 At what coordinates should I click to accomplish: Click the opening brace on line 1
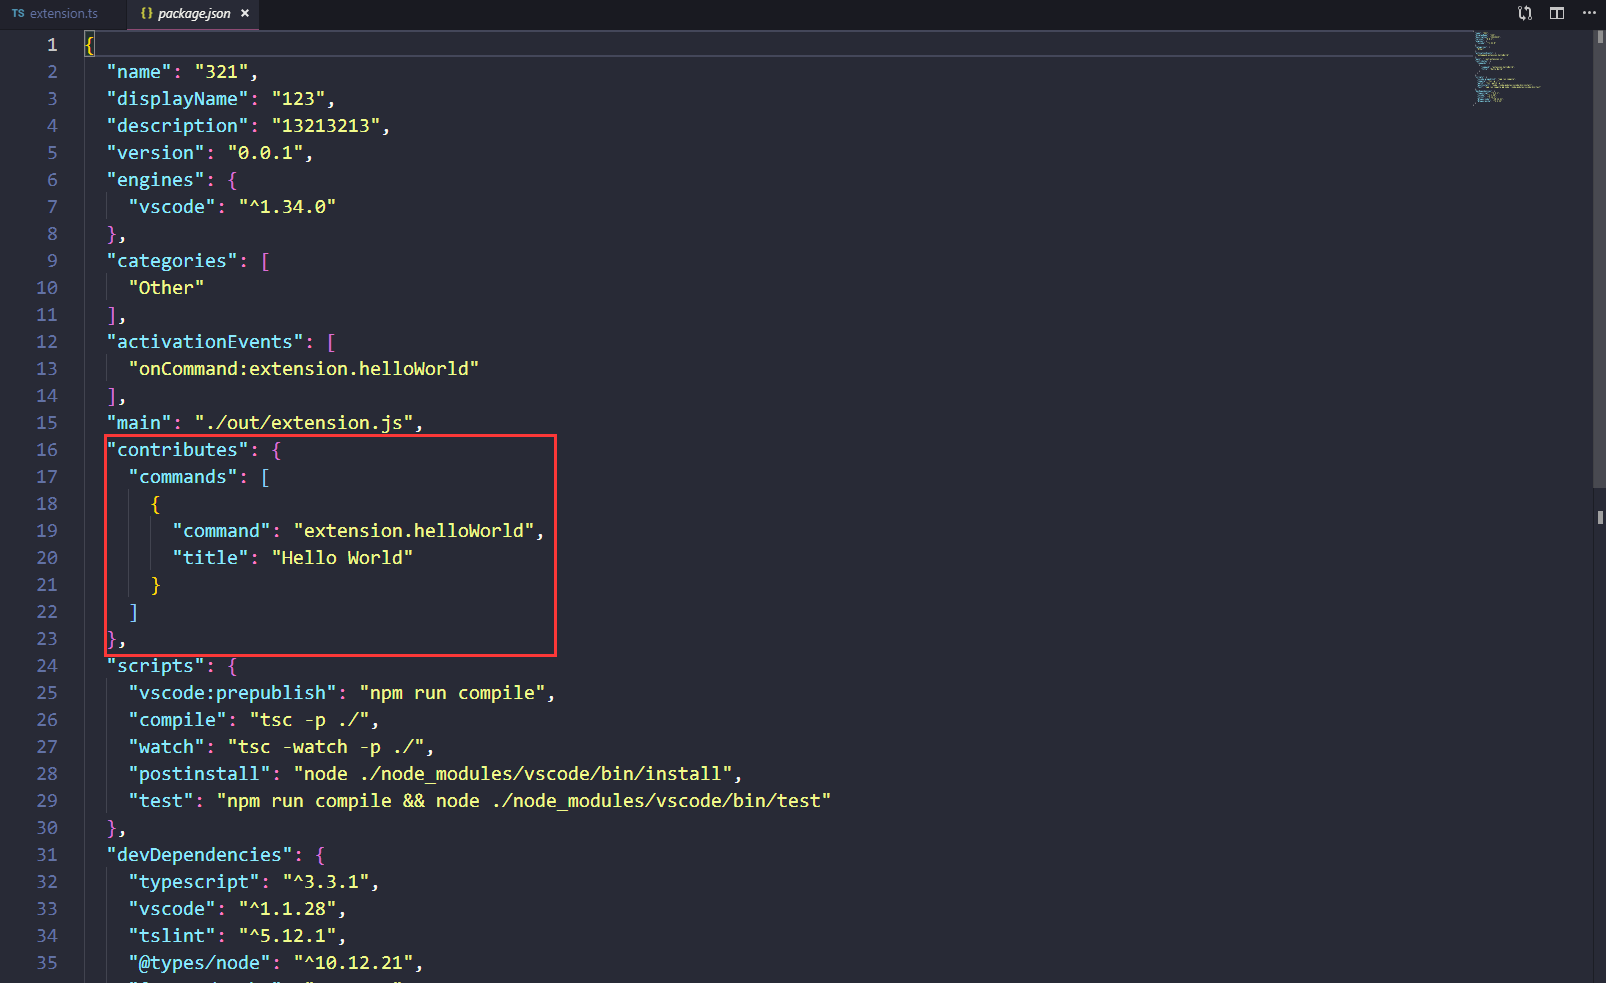point(89,45)
